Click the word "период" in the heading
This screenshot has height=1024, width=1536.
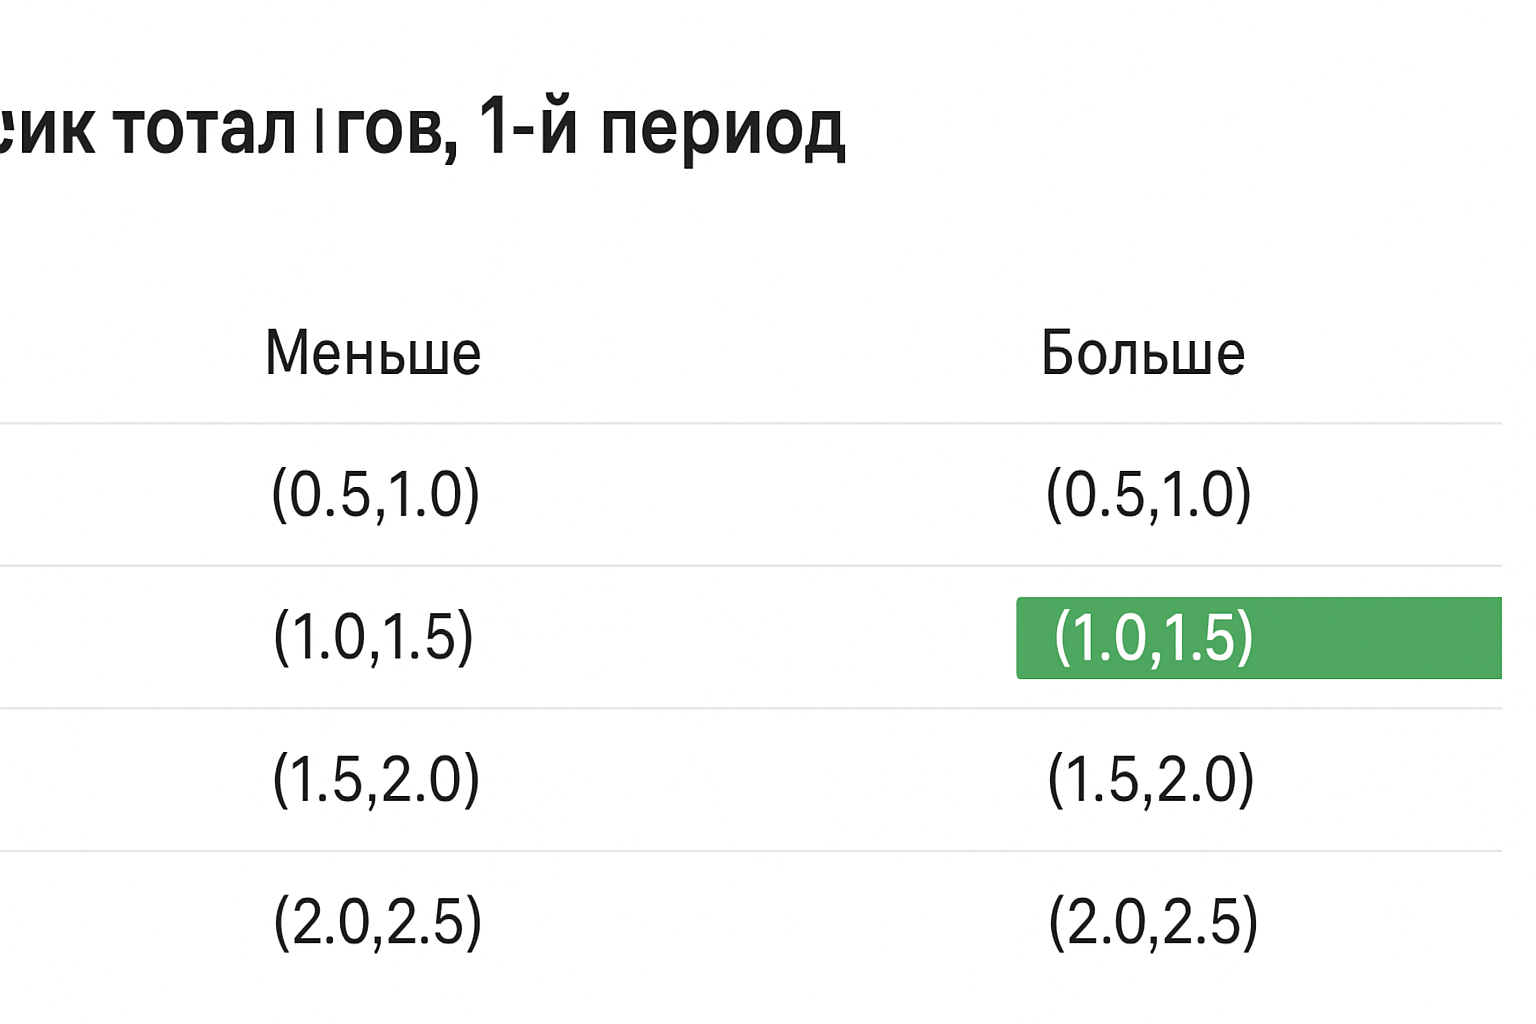(x=722, y=130)
